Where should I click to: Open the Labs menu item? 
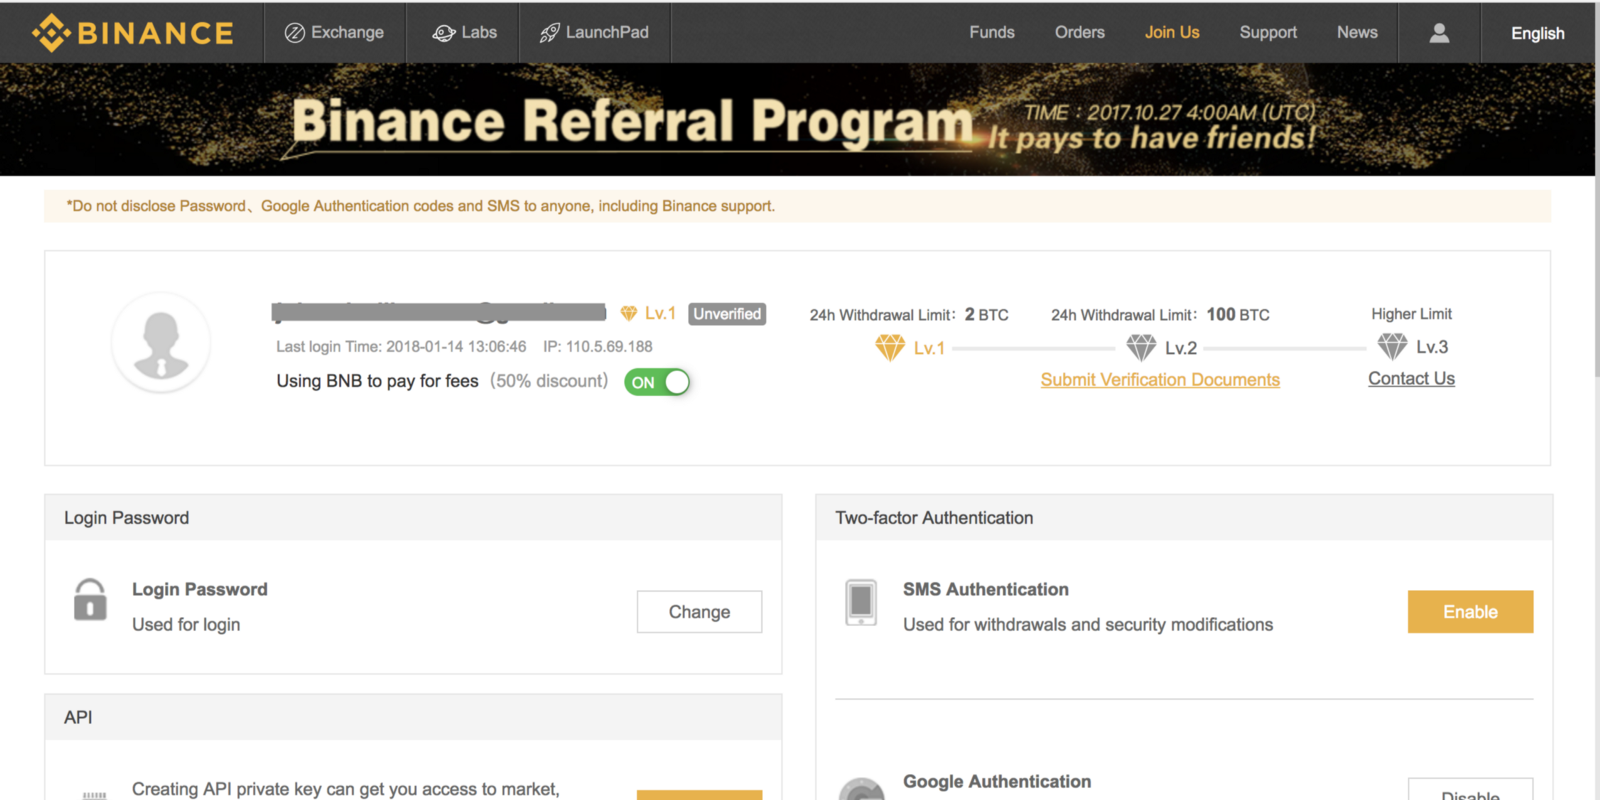(x=464, y=32)
